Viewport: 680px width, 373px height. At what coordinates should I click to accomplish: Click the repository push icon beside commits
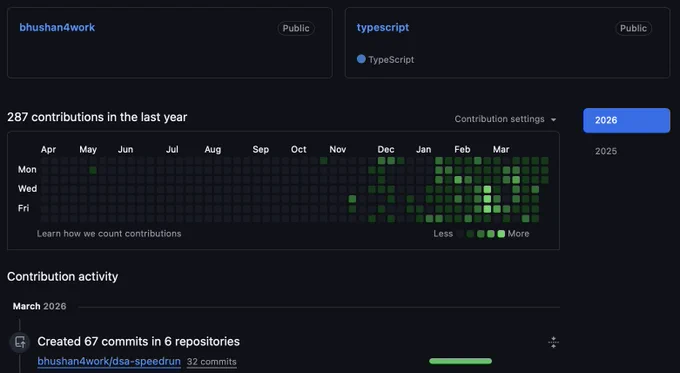pyautogui.click(x=20, y=342)
